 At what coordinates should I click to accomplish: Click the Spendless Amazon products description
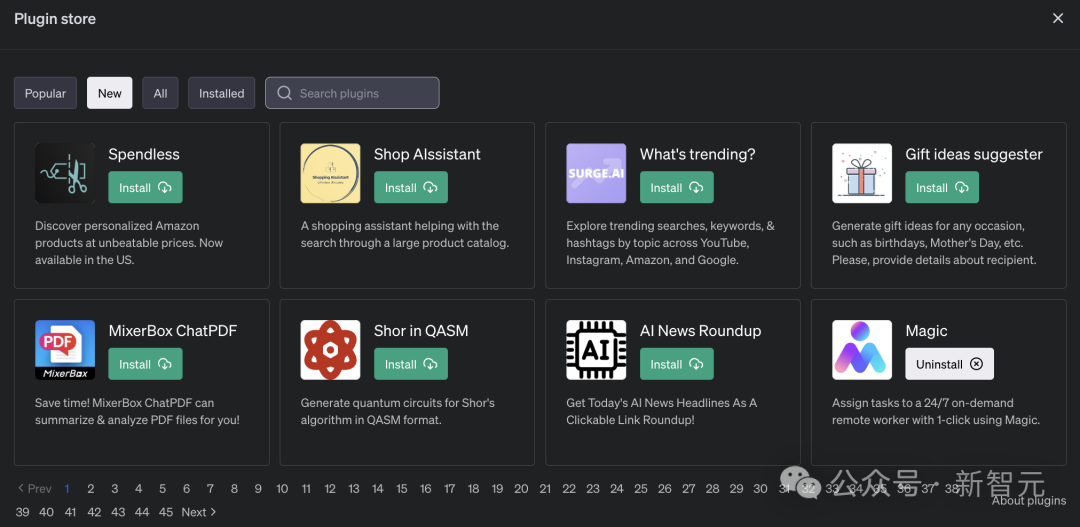(129, 243)
